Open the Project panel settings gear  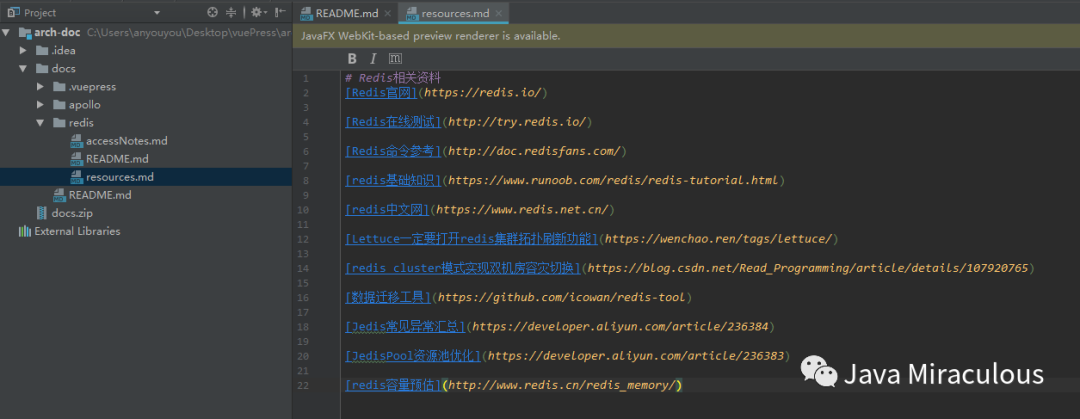[256, 12]
